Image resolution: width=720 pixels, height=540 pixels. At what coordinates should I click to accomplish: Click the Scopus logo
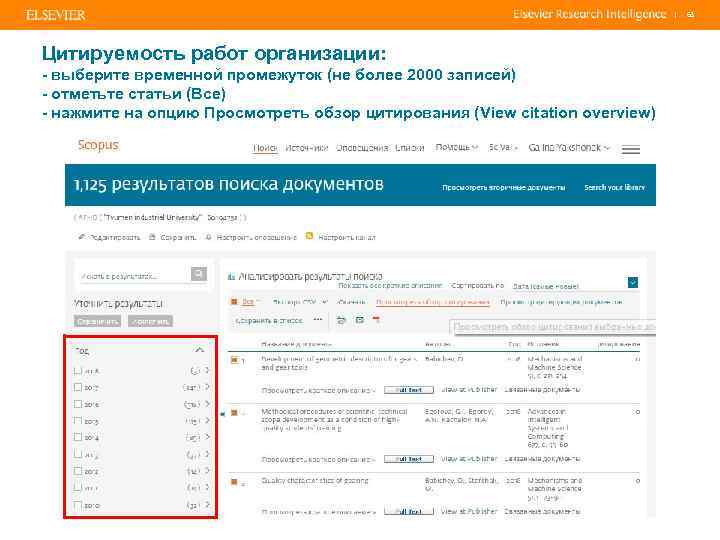tap(98, 145)
